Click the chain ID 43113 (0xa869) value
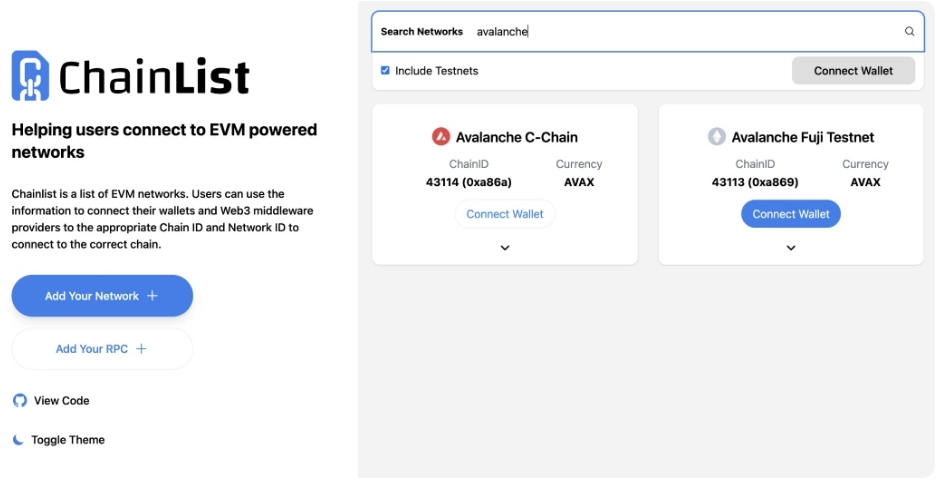This screenshot has width=936, height=480. pyautogui.click(x=755, y=182)
